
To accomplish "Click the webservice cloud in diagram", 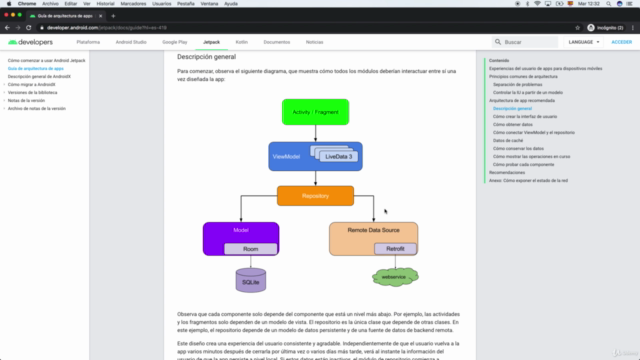I will (395, 277).
